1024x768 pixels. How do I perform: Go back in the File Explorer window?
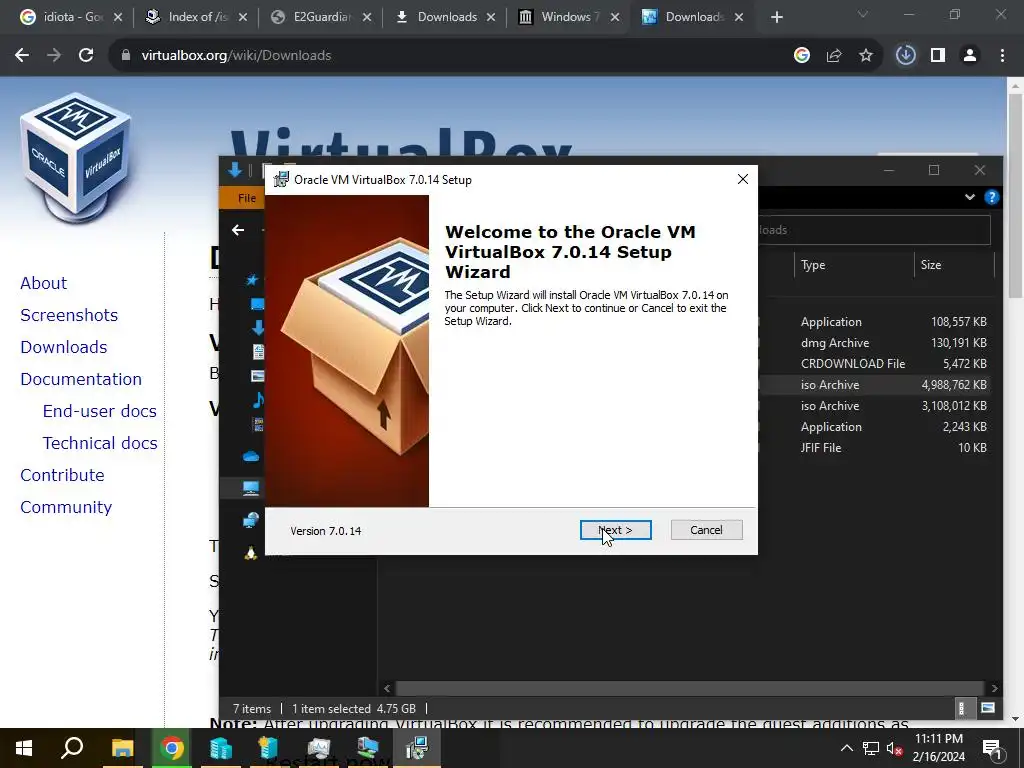(238, 230)
